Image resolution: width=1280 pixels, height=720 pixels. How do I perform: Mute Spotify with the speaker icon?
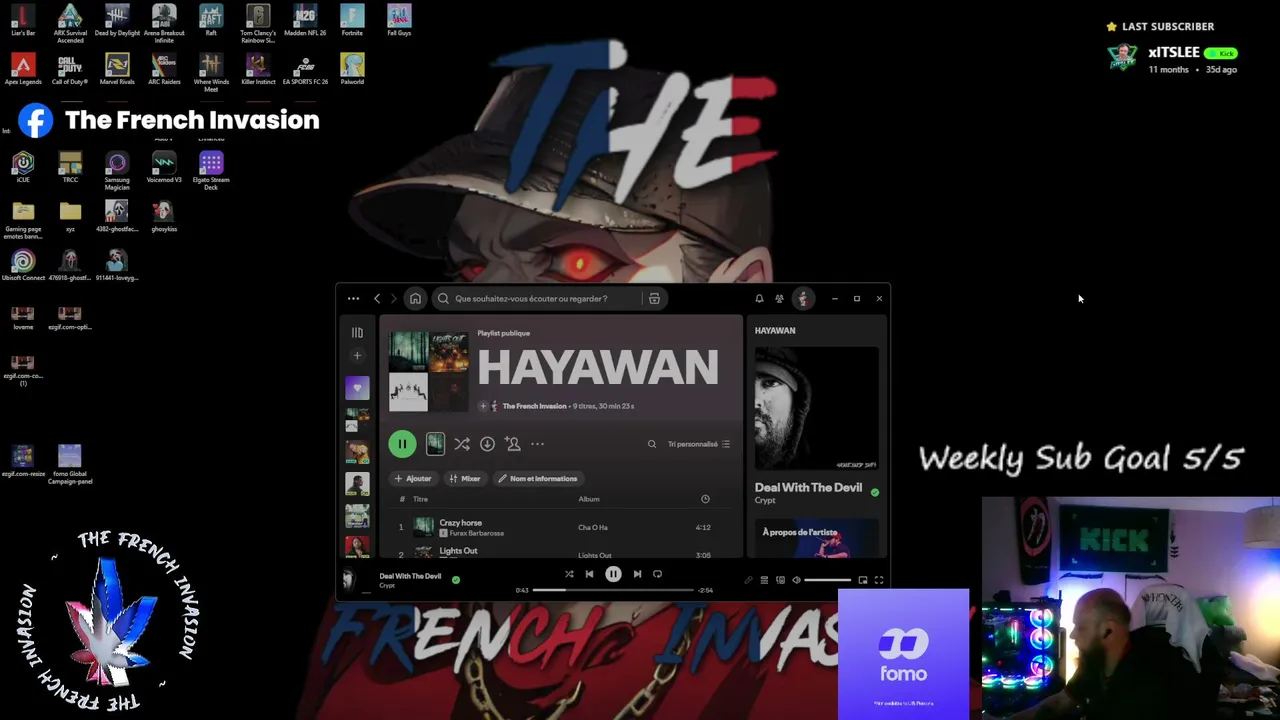click(796, 580)
